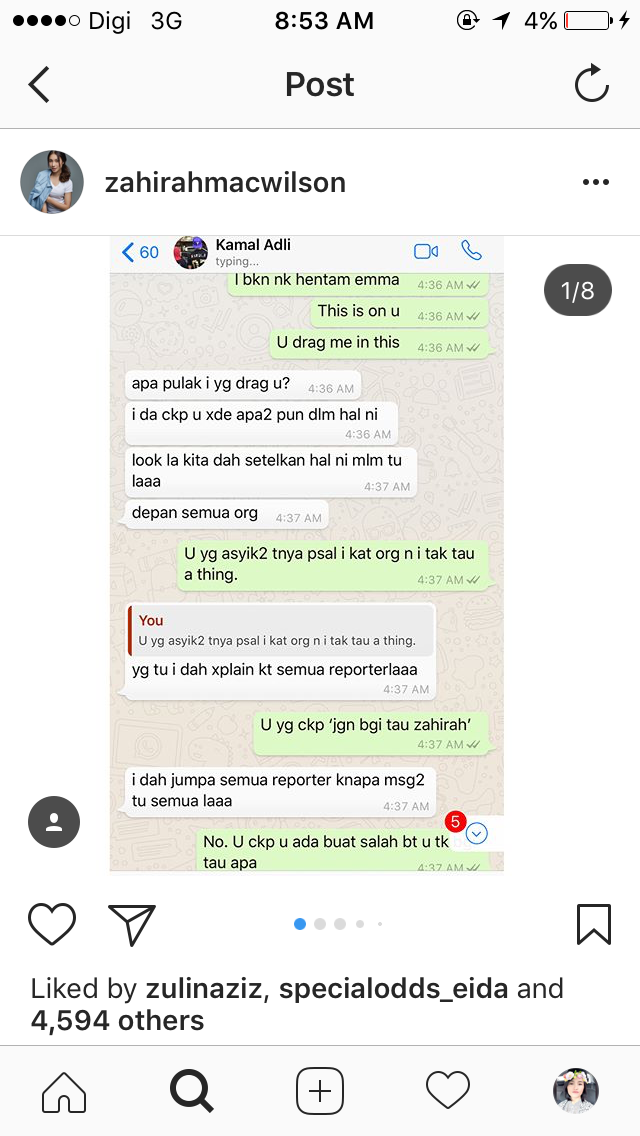The height and width of the screenshot is (1136, 640).
Task: Open zahirahmacwilson profile username
Action: [225, 183]
